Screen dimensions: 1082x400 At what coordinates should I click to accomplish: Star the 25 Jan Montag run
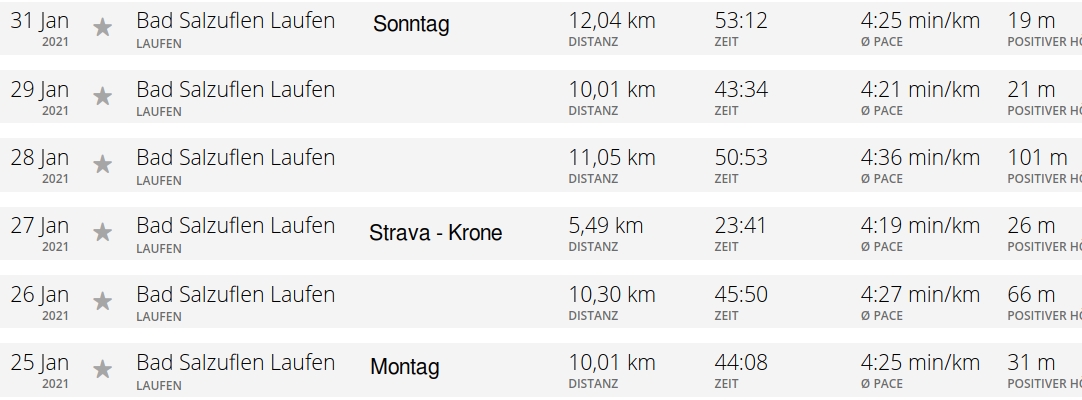(102, 370)
